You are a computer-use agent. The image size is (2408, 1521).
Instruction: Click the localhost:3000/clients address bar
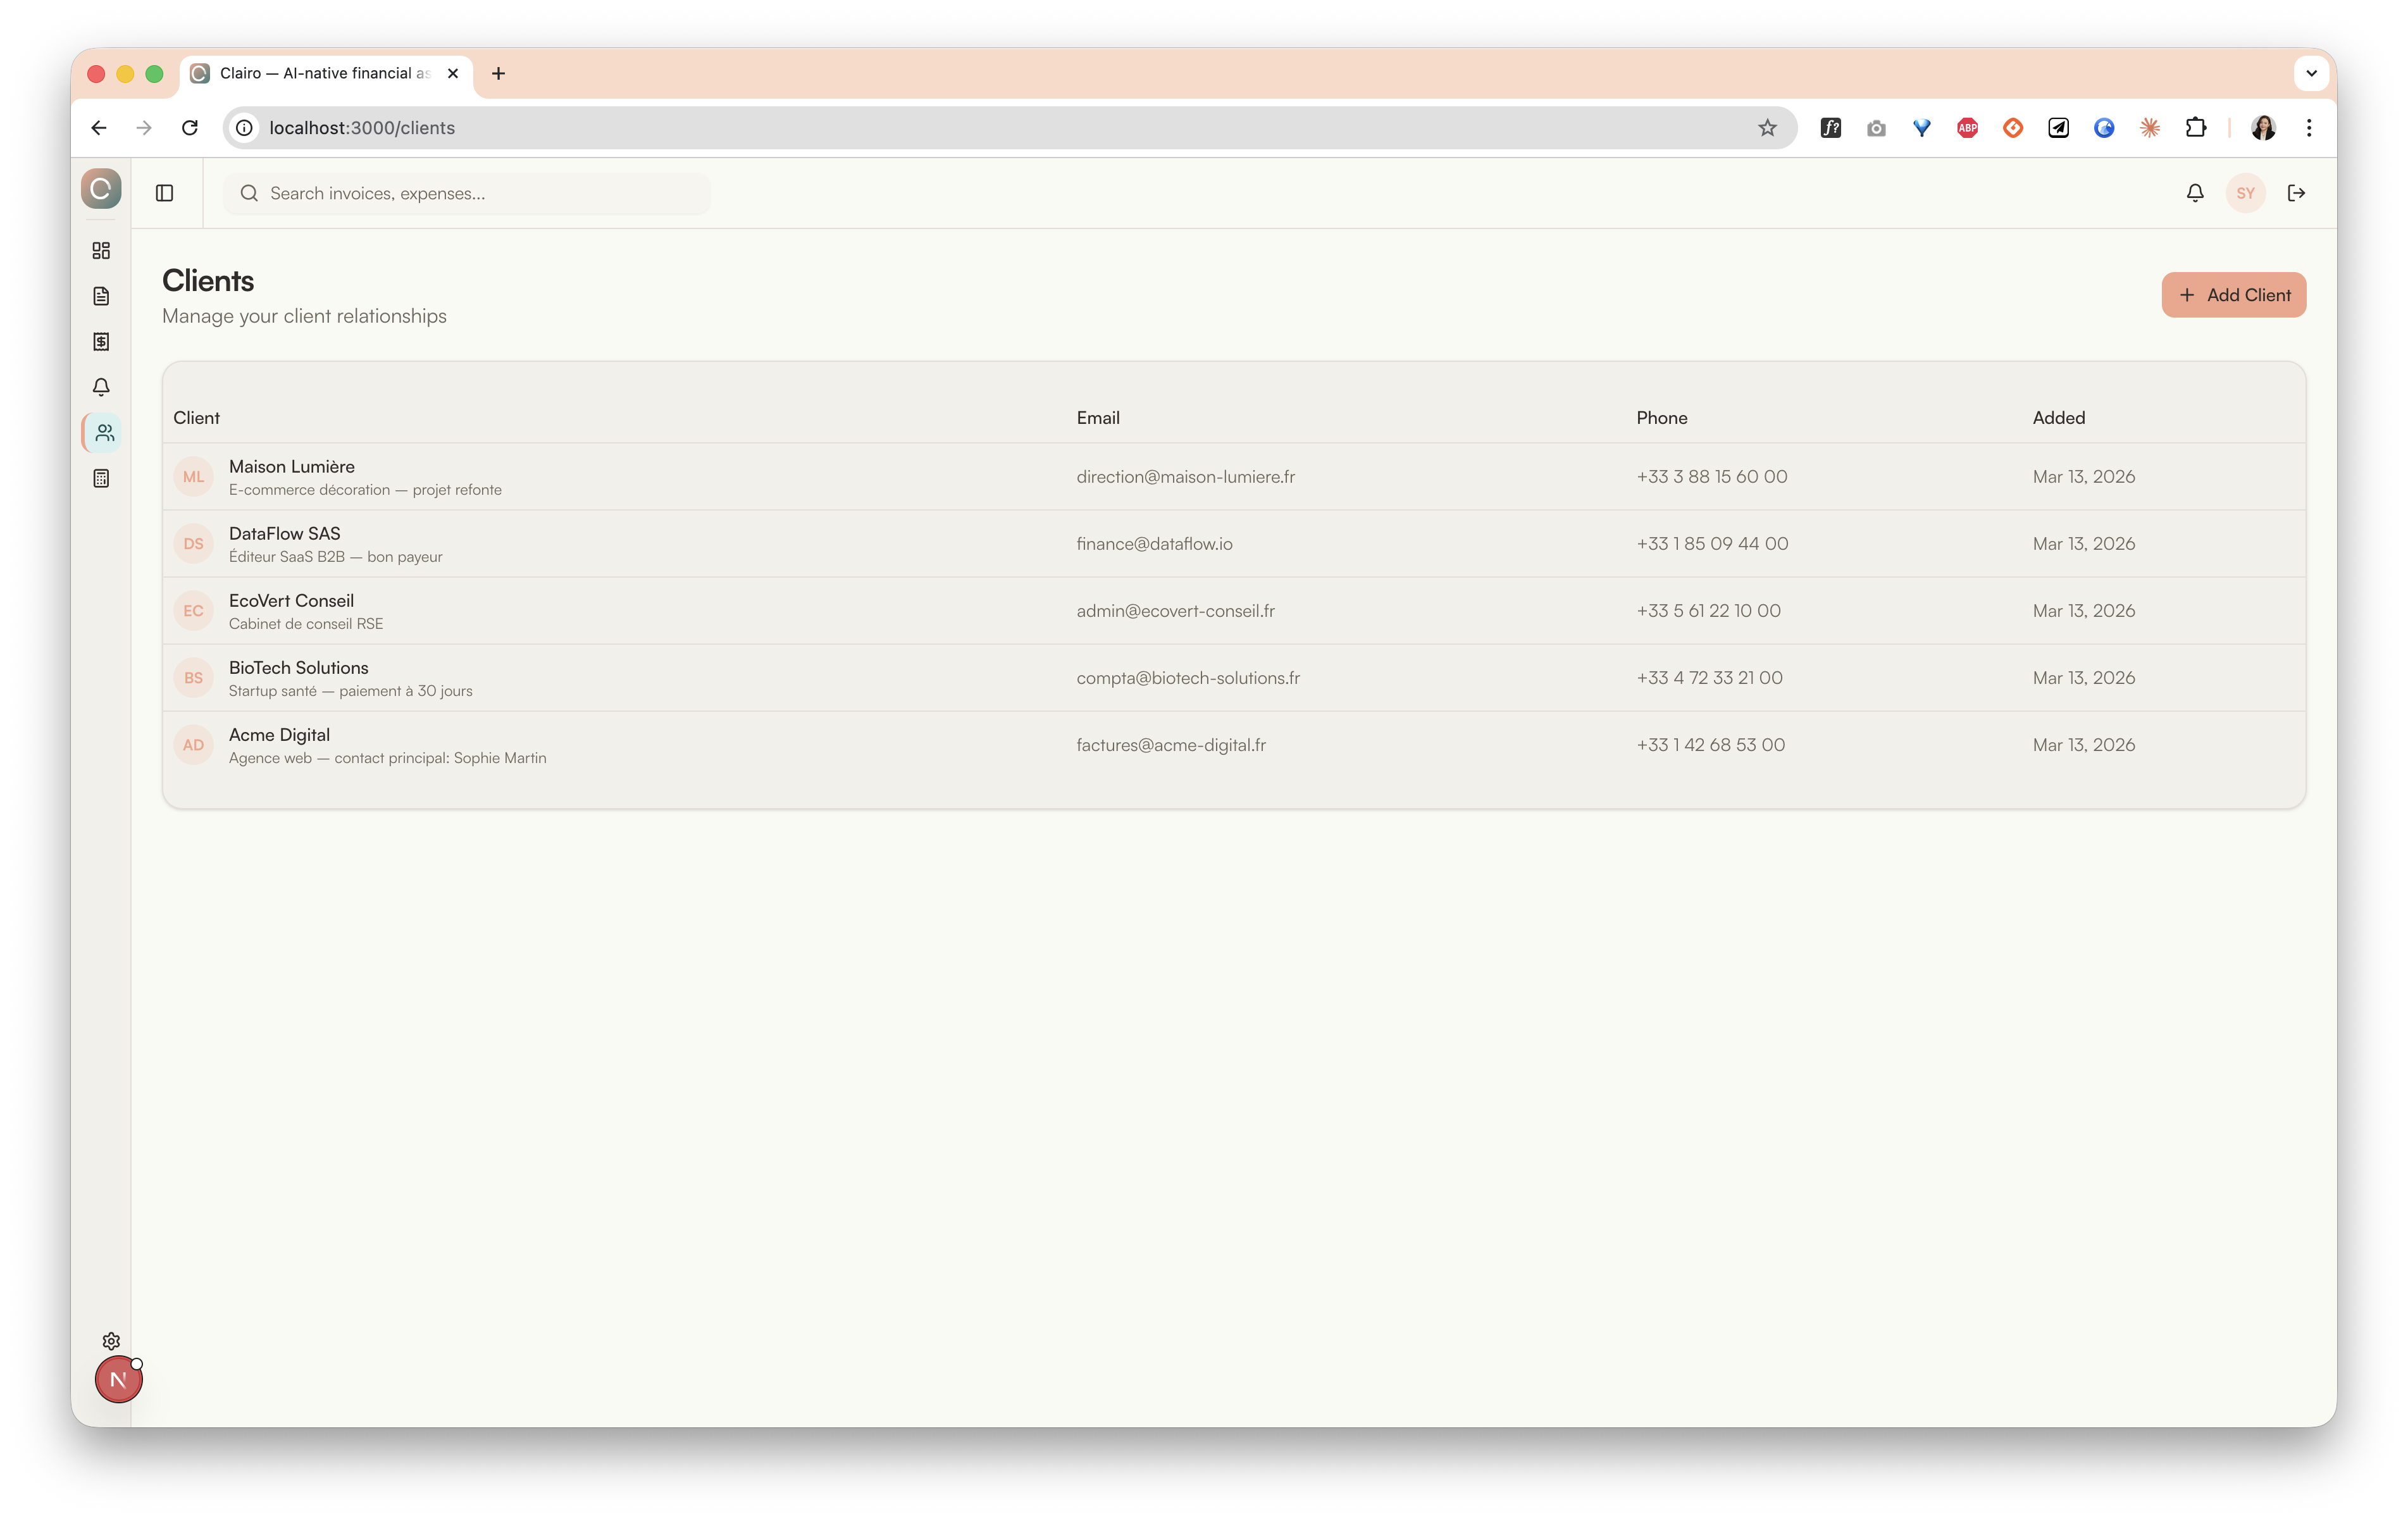(1010, 128)
